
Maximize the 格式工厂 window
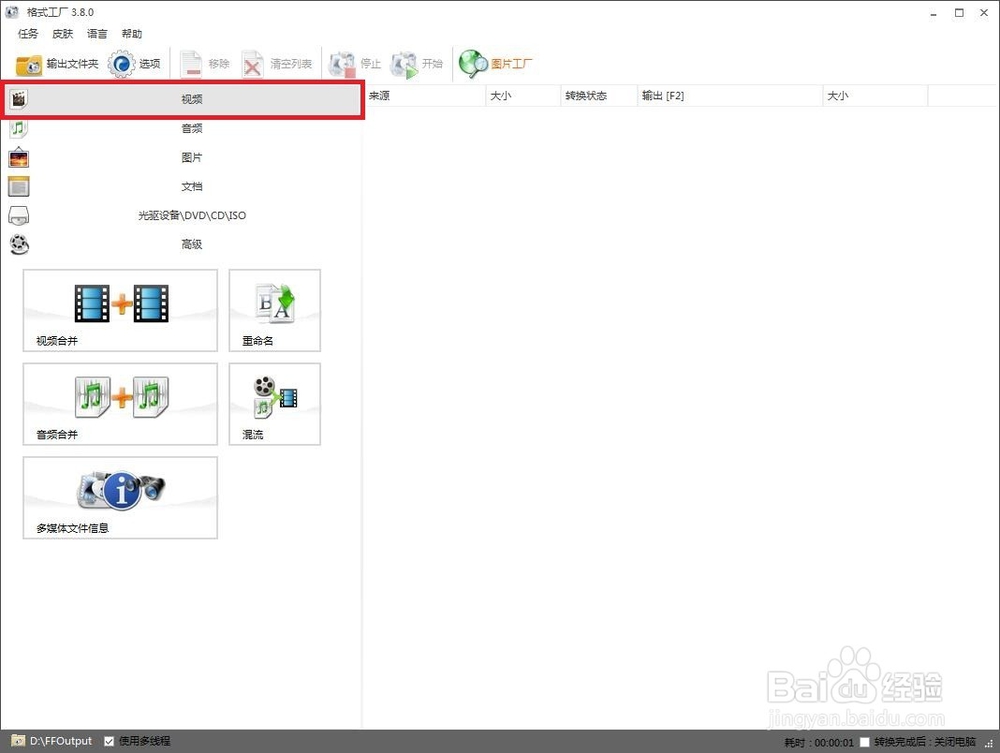(x=959, y=13)
